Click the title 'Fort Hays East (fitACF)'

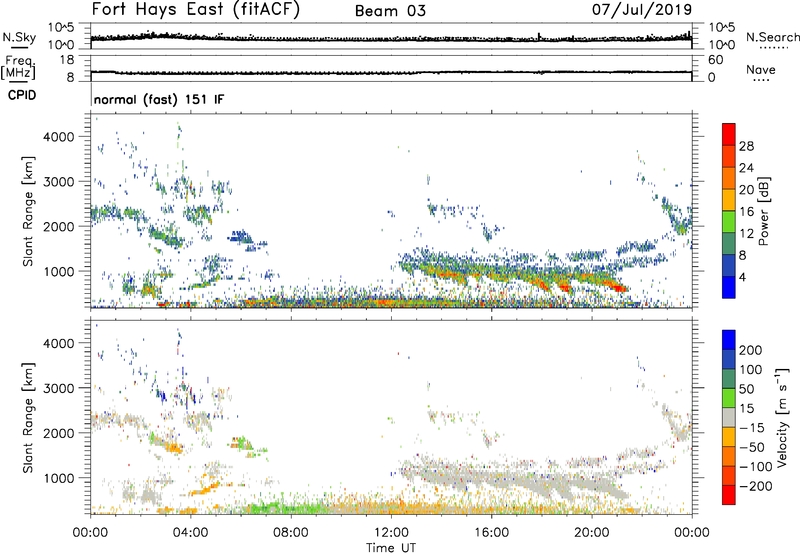[x=195, y=9]
